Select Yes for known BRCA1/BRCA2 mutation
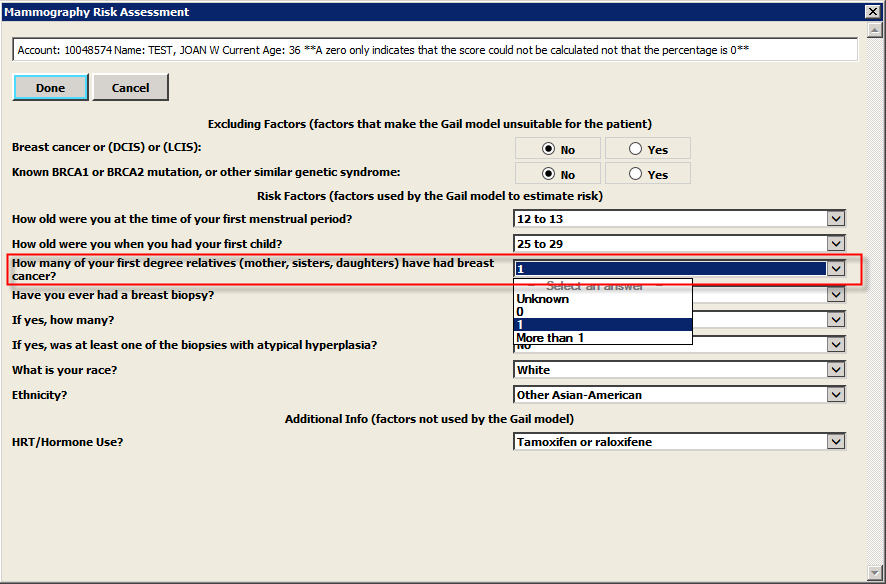The image size is (886, 584). click(637, 174)
